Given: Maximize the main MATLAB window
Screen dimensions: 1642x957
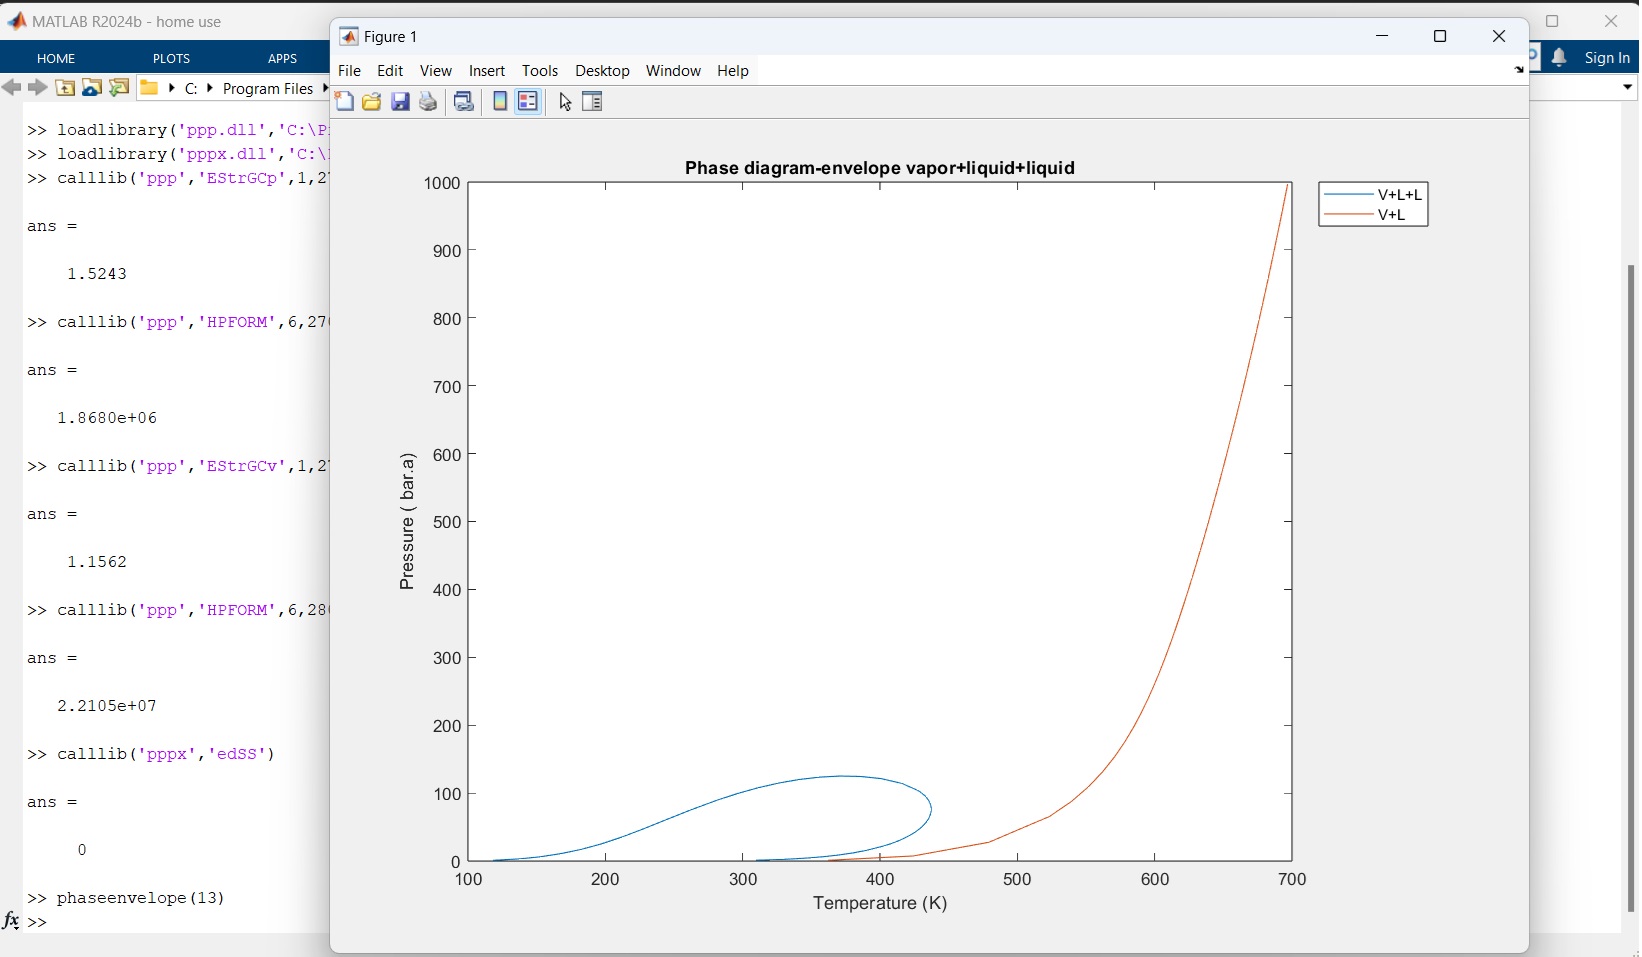Looking at the screenshot, I should tap(1552, 21).
